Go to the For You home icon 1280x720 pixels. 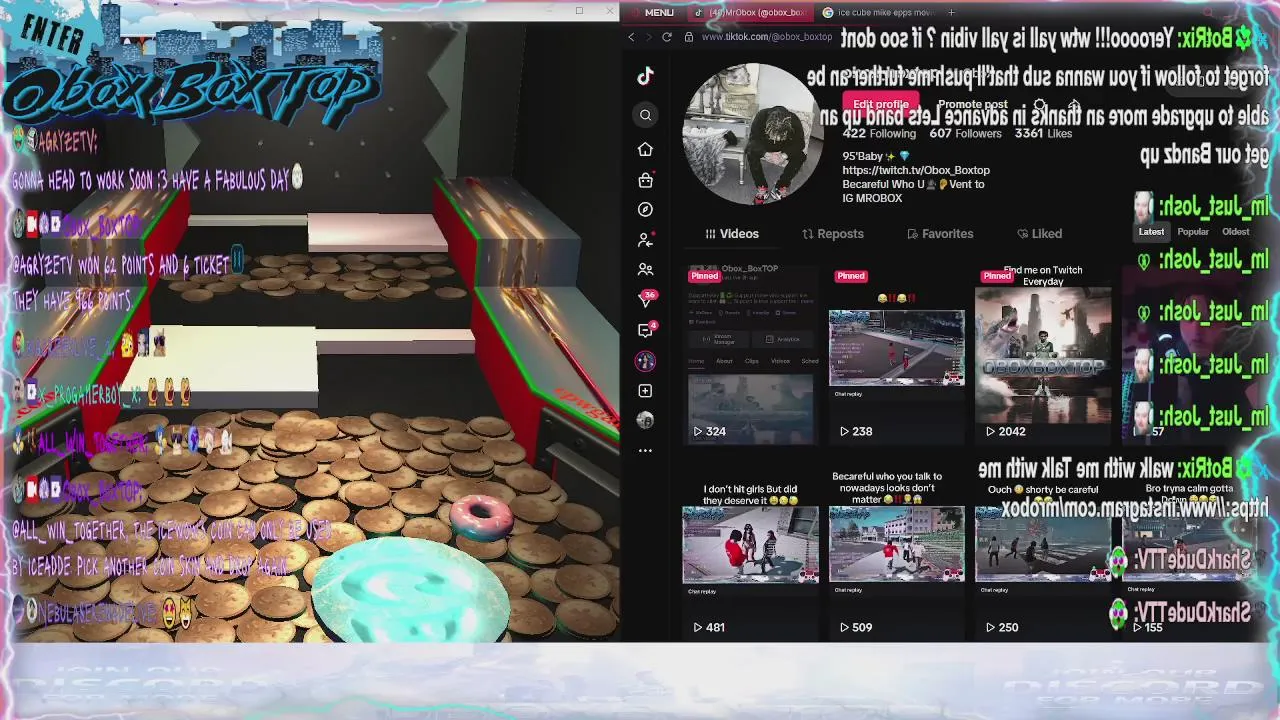point(645,149)
